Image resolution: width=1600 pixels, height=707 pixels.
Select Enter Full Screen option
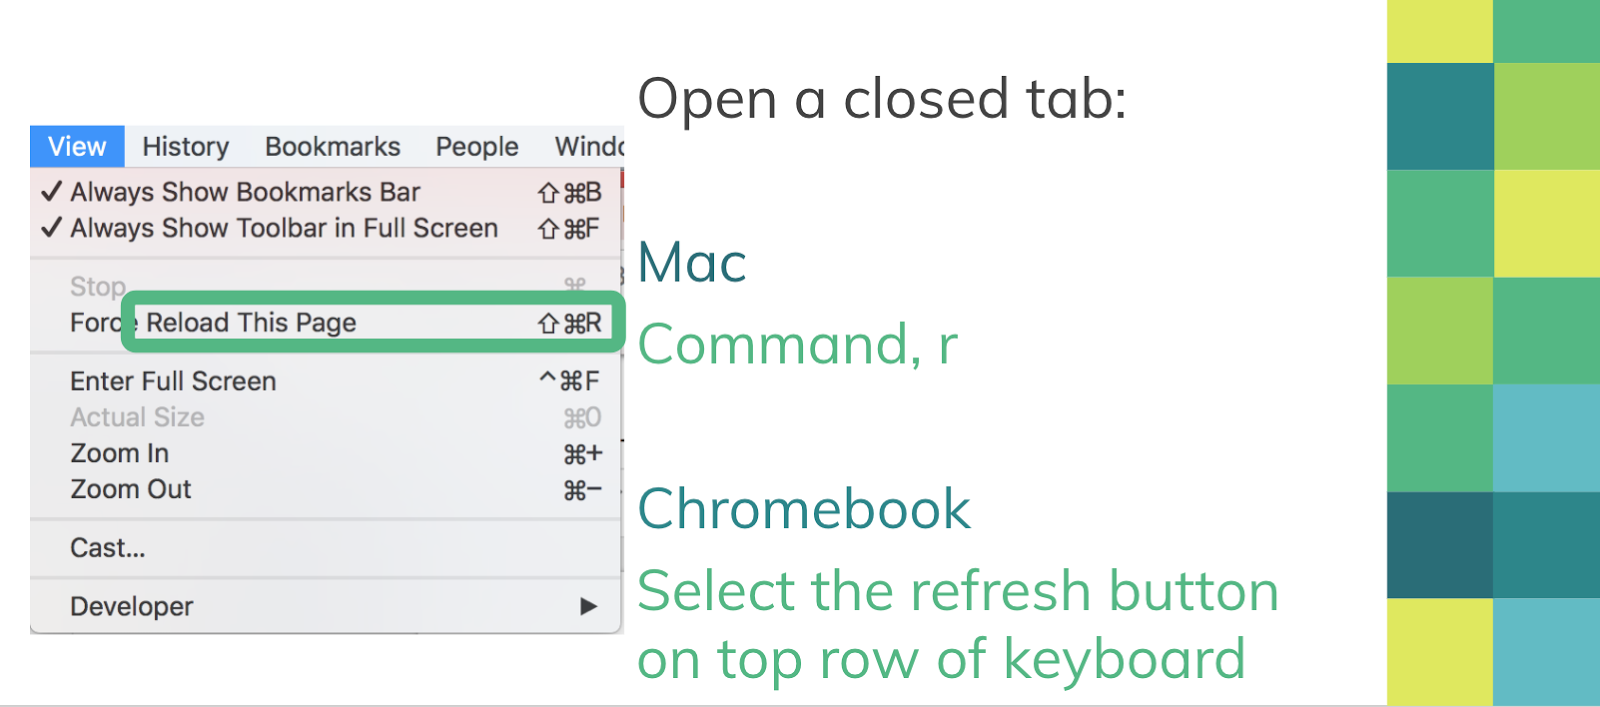(173, 381)
